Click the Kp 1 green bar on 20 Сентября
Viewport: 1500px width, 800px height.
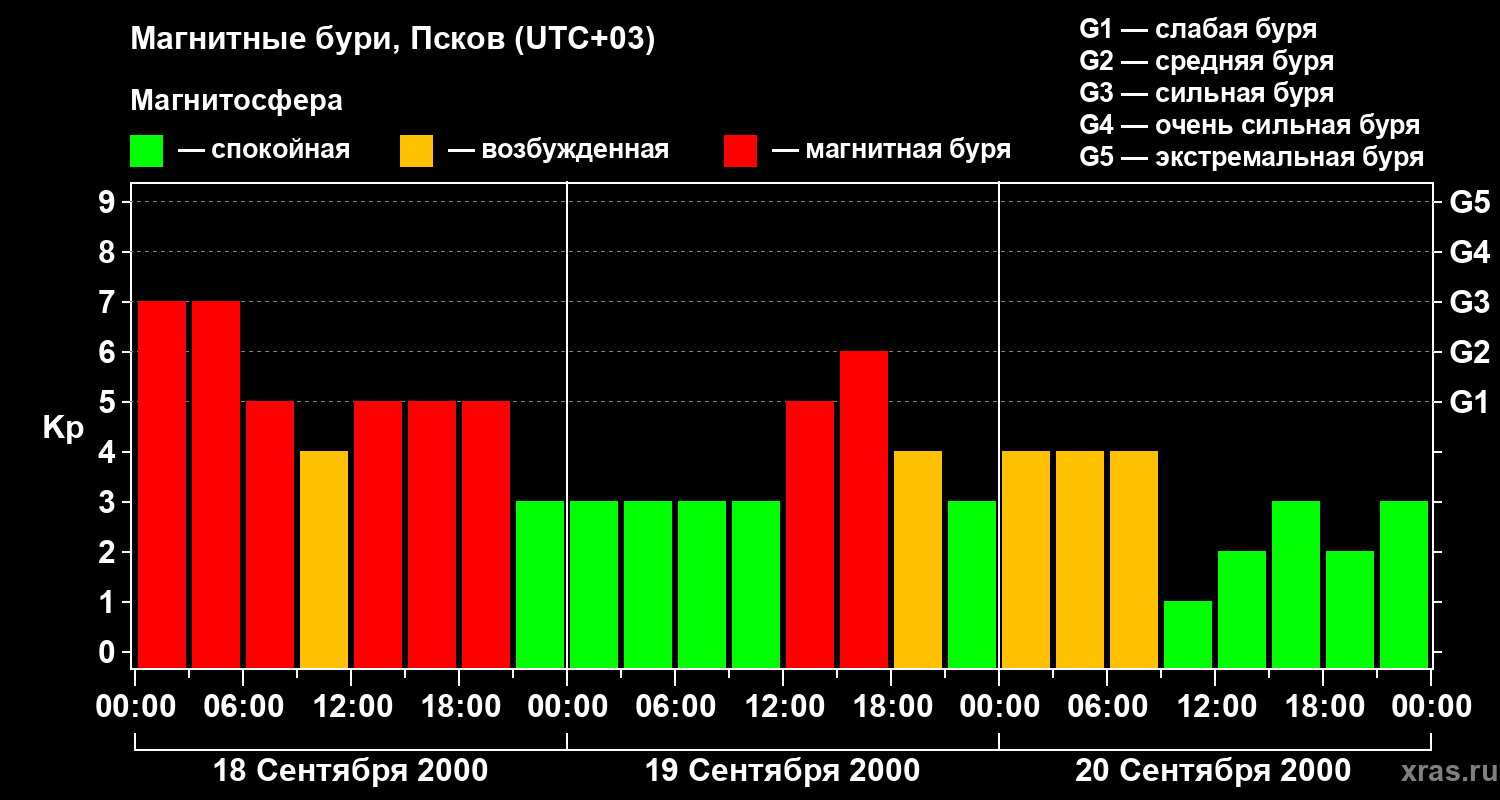coord(1188,634)
